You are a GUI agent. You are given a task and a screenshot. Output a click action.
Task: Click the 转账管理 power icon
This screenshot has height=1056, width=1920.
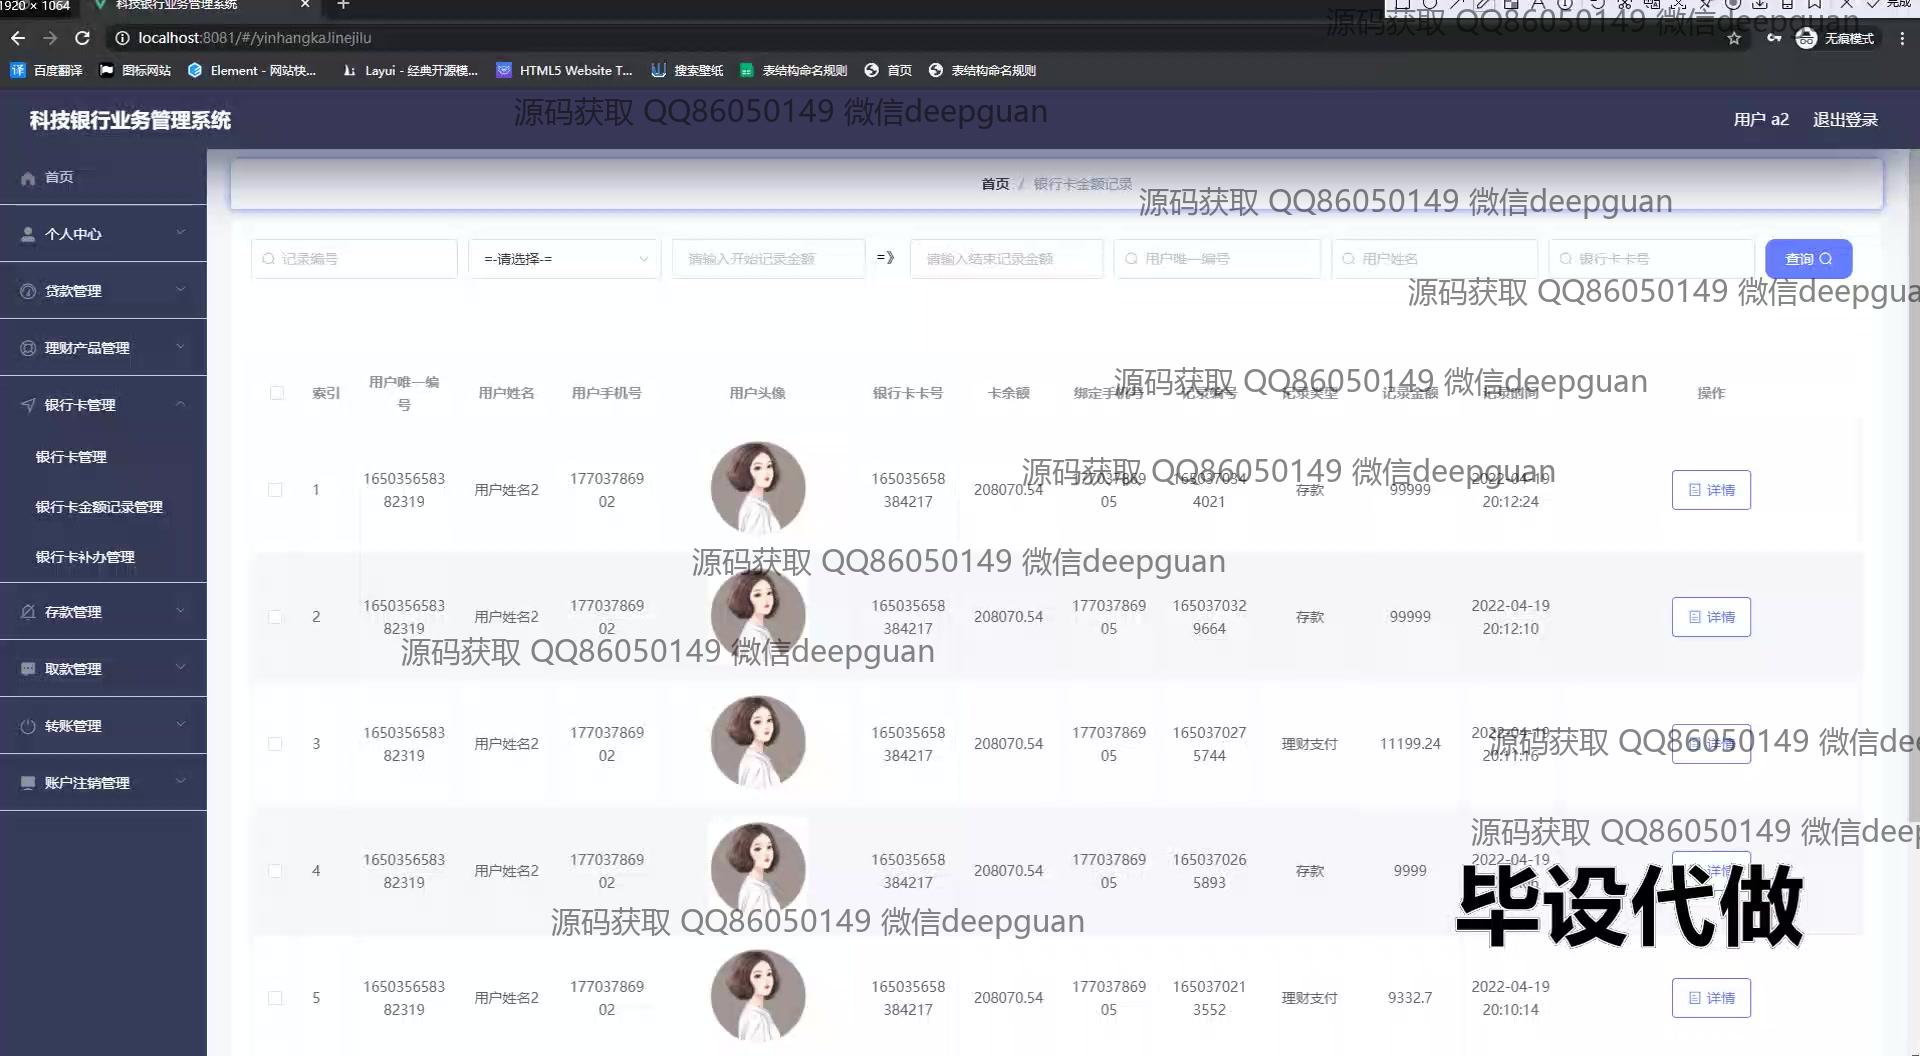[x=27, y=725]
